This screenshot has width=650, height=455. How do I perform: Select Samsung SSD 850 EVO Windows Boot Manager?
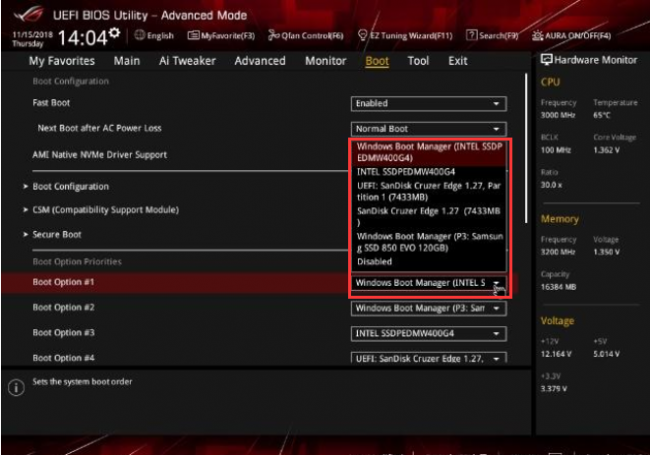coord(429,242)
